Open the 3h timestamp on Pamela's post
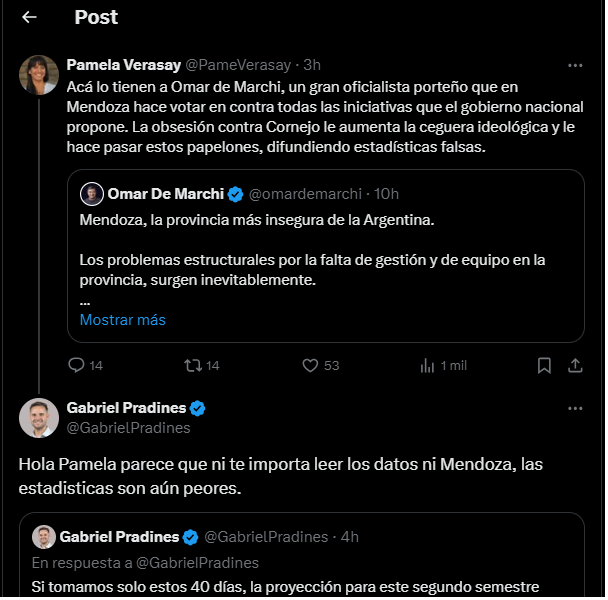This screenshot has height=600, width=608. click(x=312, y=65)
